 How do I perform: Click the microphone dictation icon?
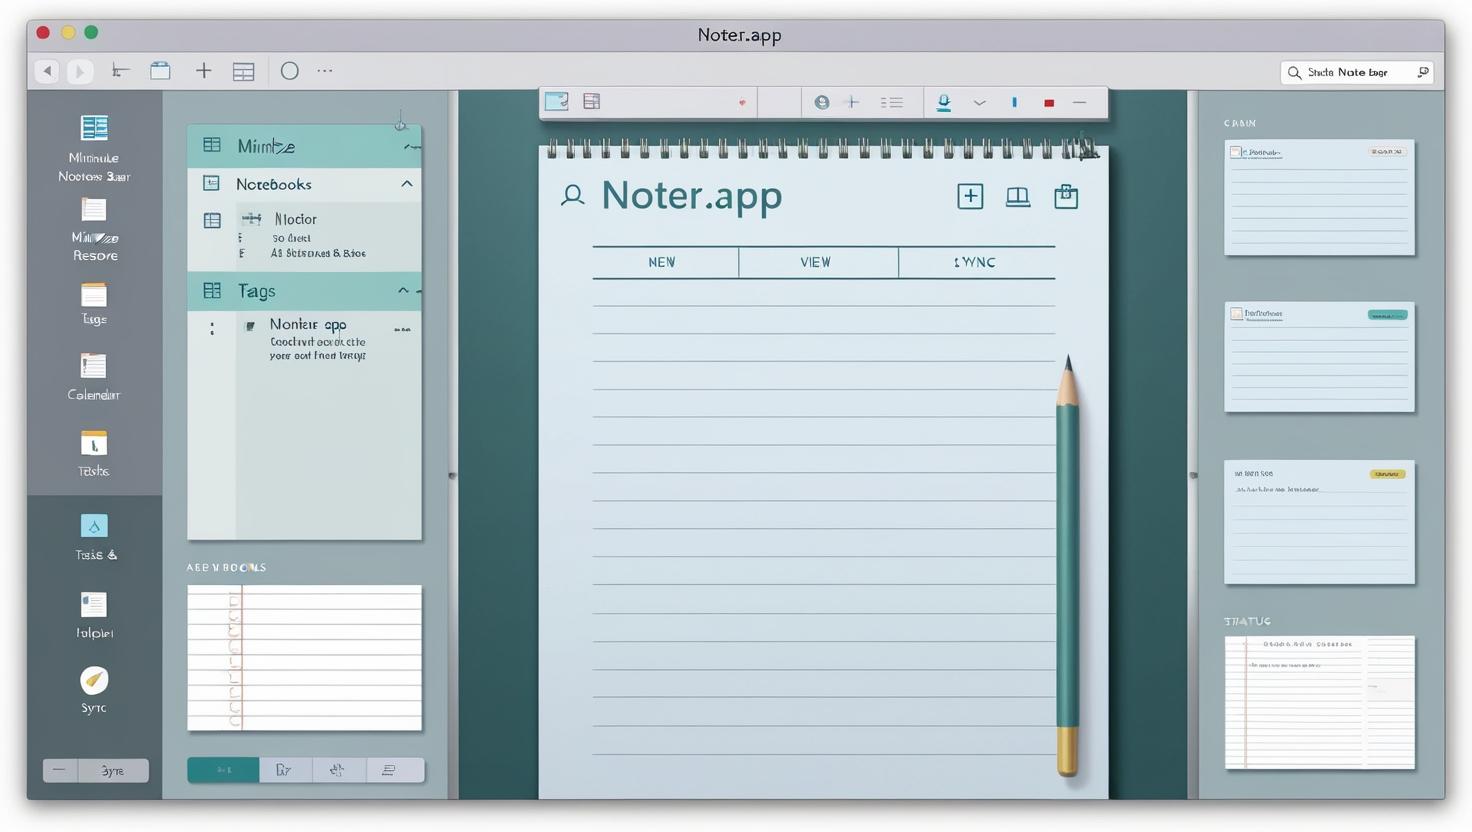point(943,102)
